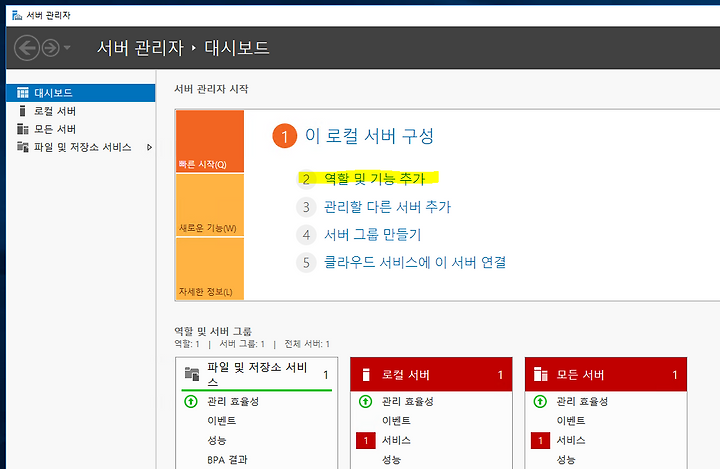Open 파일 및 저장소 서비스 in the sidebar
This screenshot has width=720, height=469.
pos(81,147)
